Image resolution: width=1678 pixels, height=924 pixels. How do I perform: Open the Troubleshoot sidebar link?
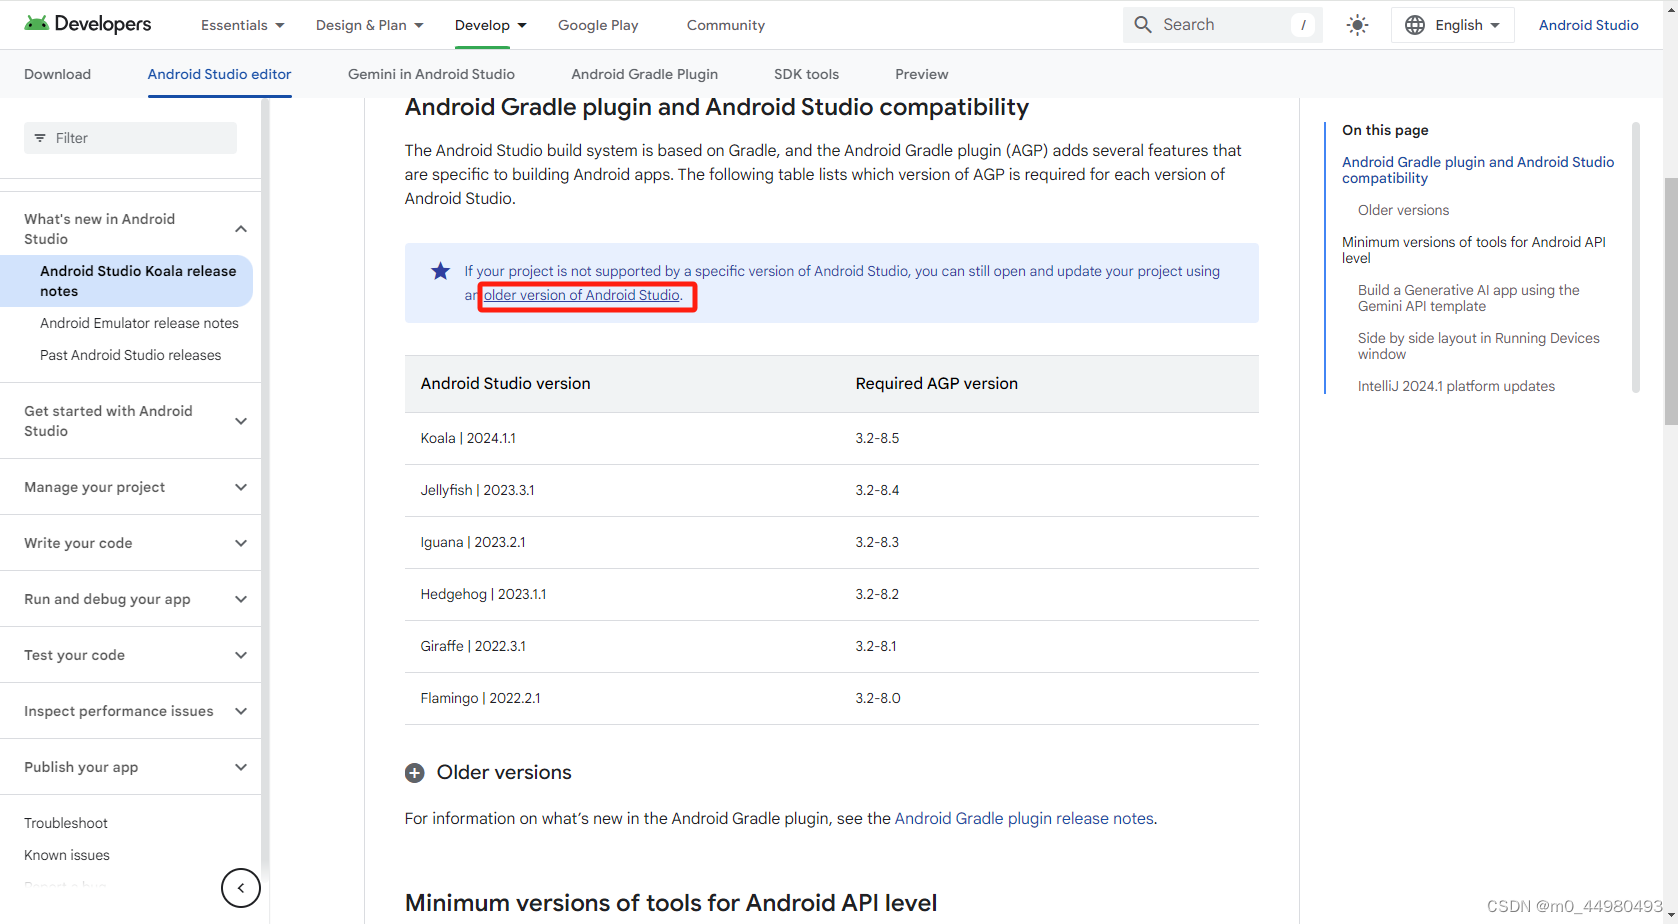click(x=66, y=823)
